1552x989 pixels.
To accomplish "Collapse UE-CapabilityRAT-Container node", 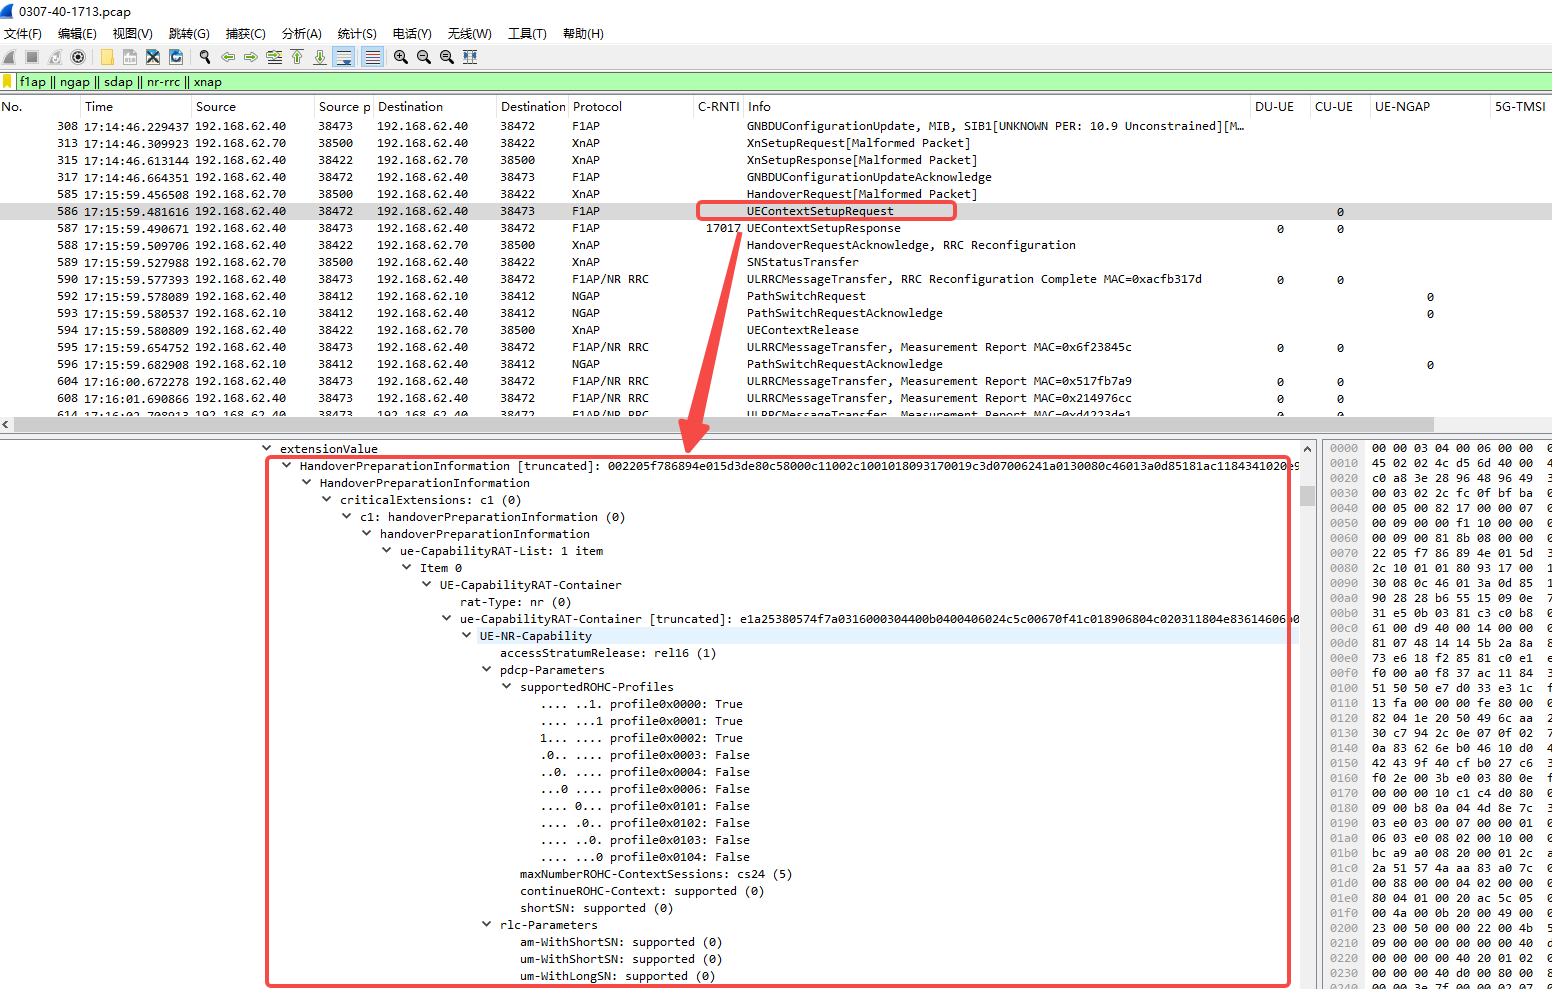I will (427, 585).
